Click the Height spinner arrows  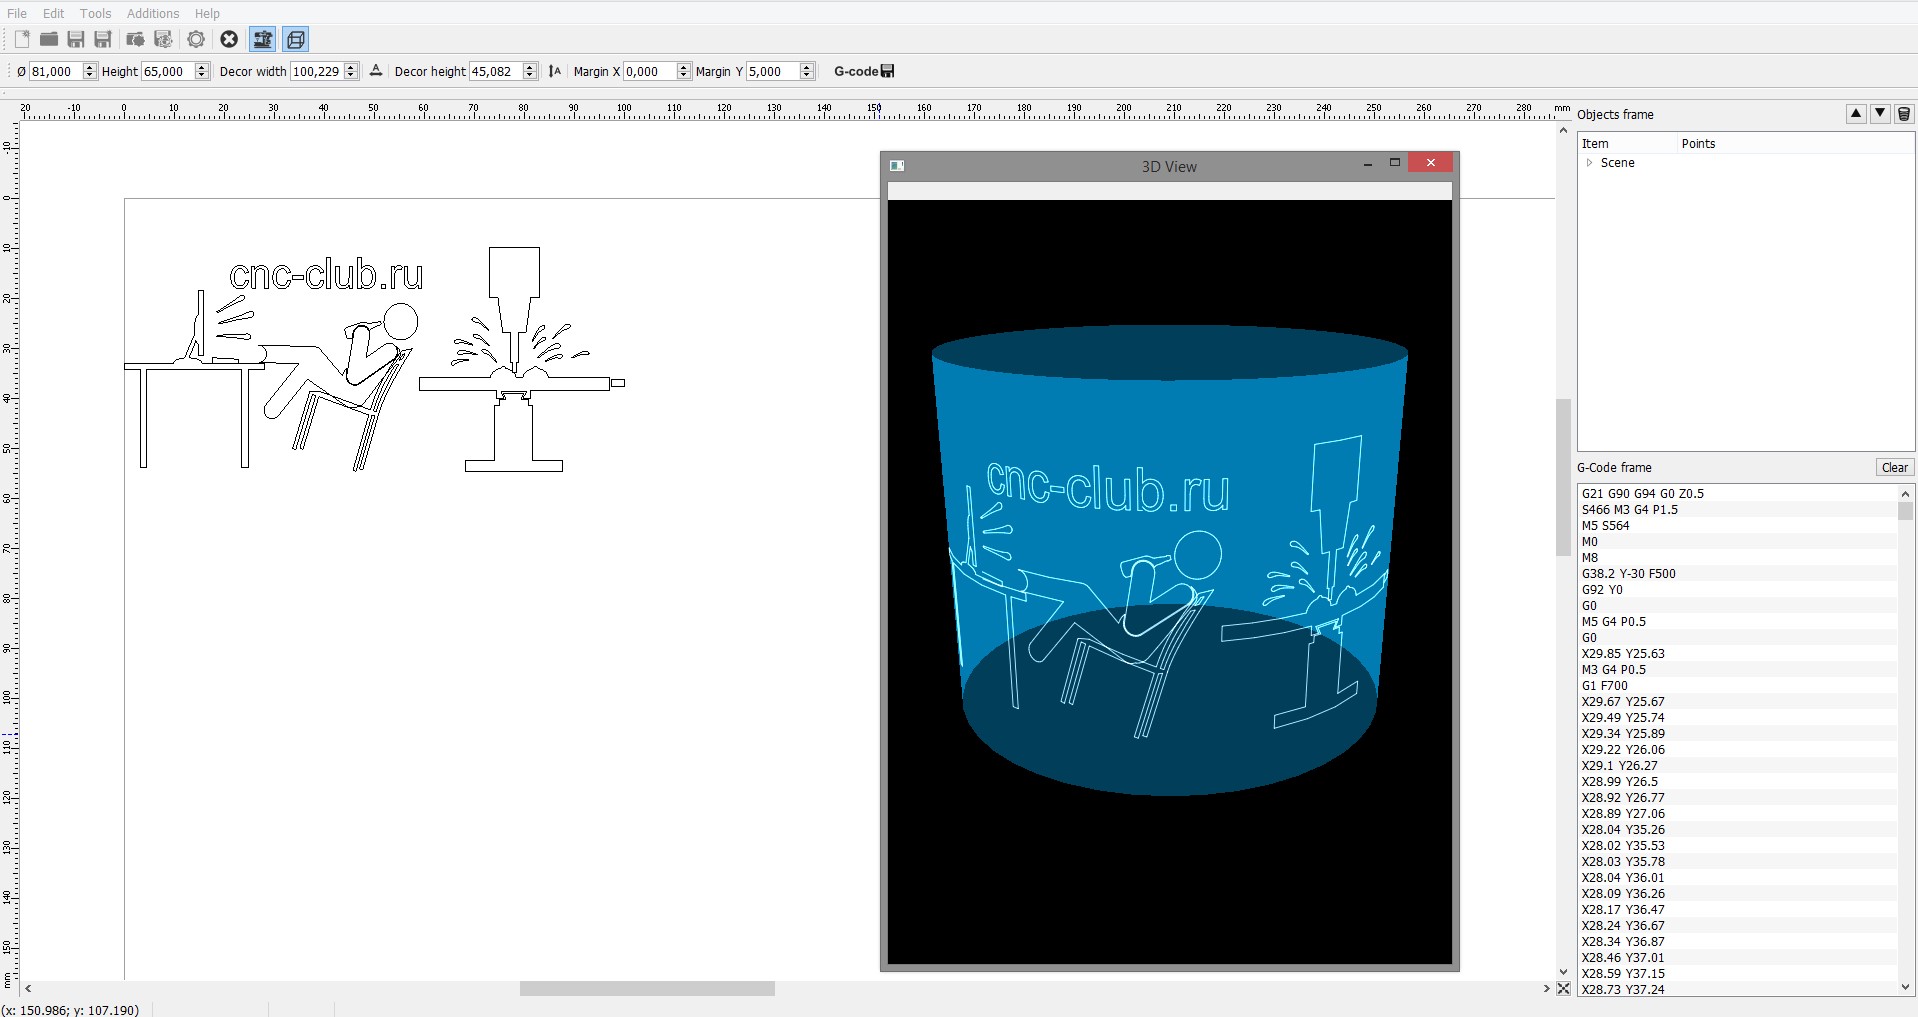coord(202,71)
